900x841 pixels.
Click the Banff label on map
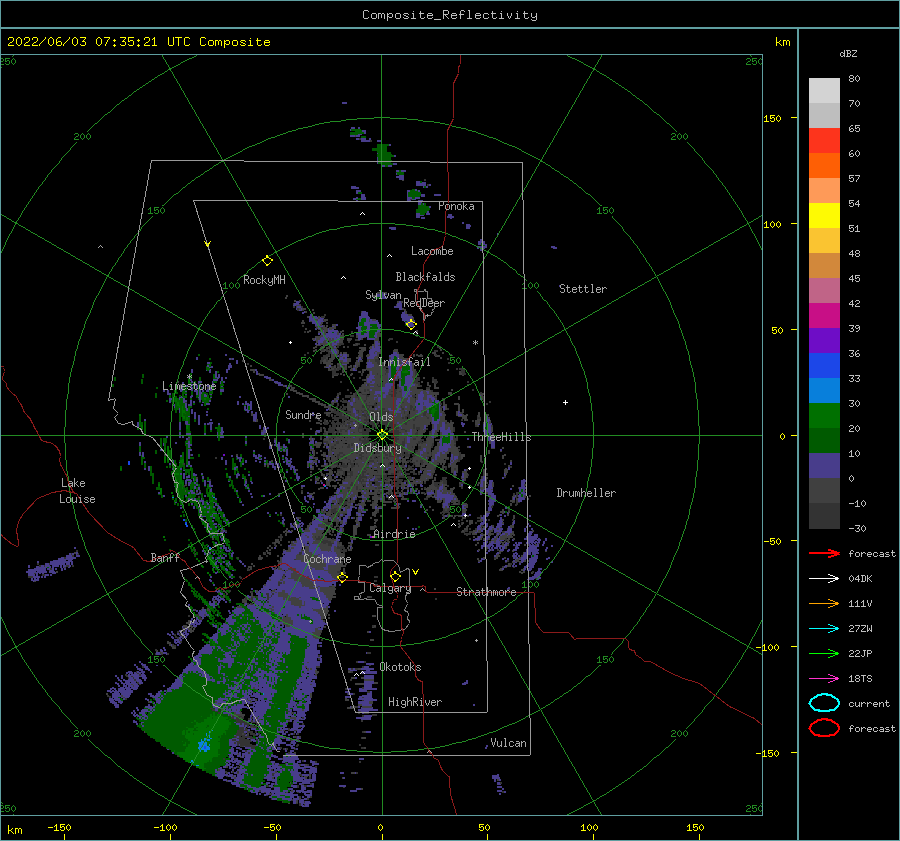[x=165, y=557]
